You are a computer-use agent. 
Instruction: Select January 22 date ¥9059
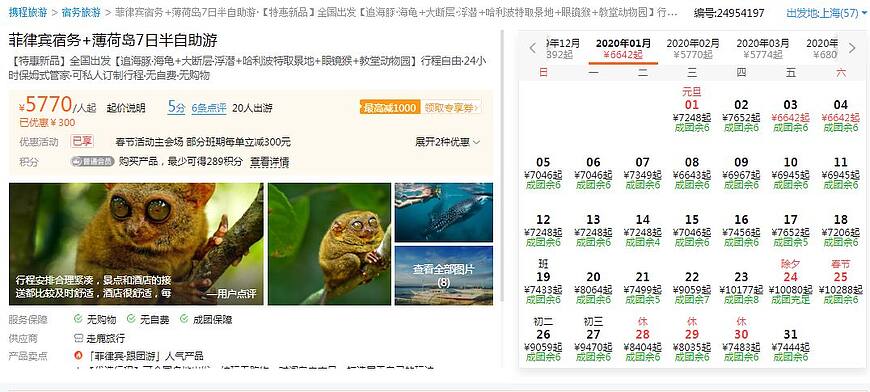coord(691,288)
